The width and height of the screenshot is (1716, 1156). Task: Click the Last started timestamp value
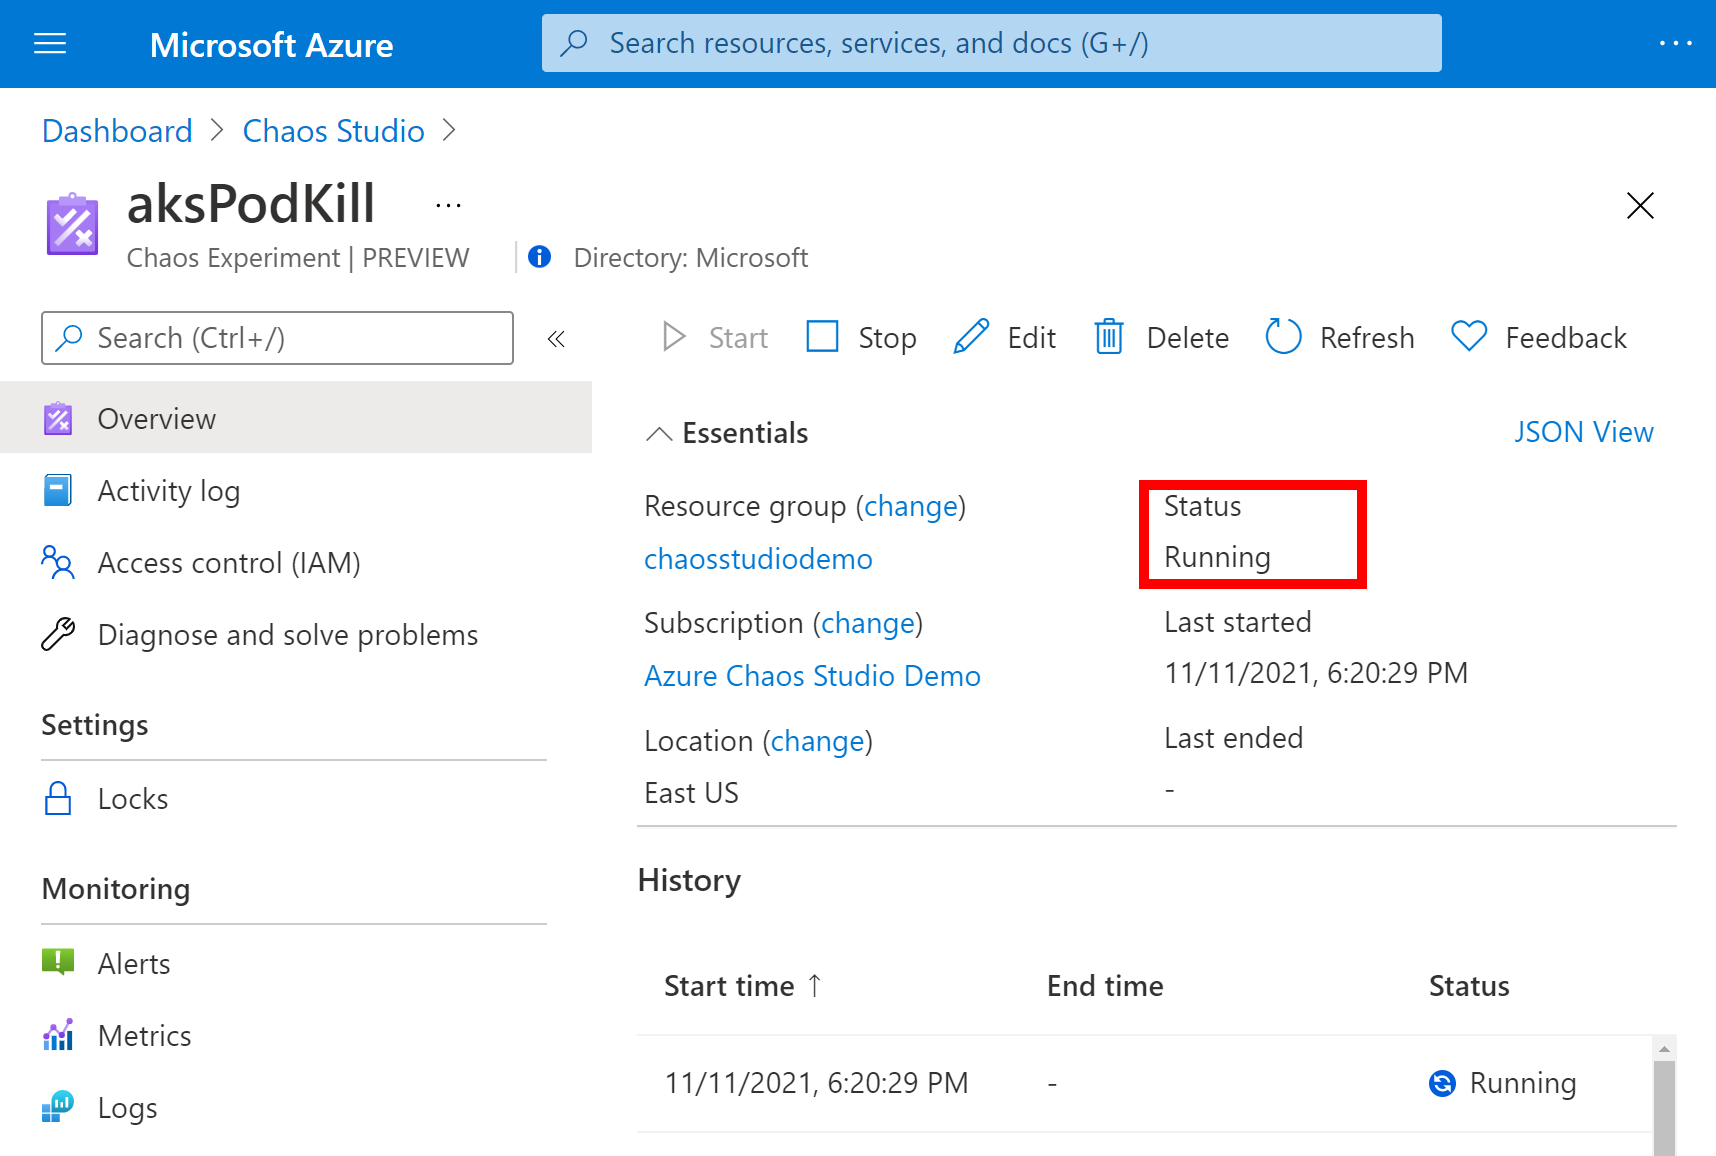pos(1316,673)
